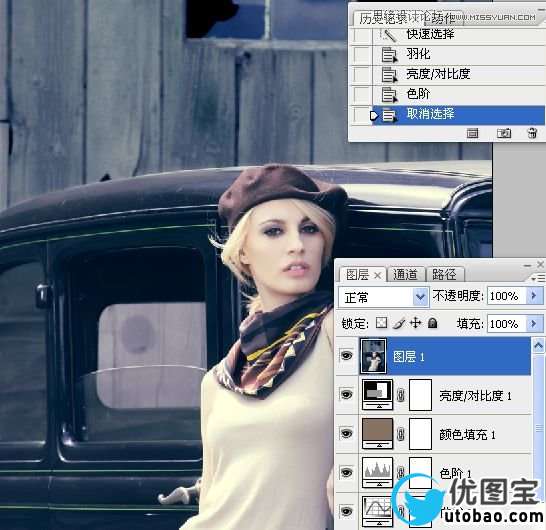Image resolution: width=546 pixels, height=530 pixels.
Task: Click link icon of 颜色填充 1 layer
Action: click(401, 434)
